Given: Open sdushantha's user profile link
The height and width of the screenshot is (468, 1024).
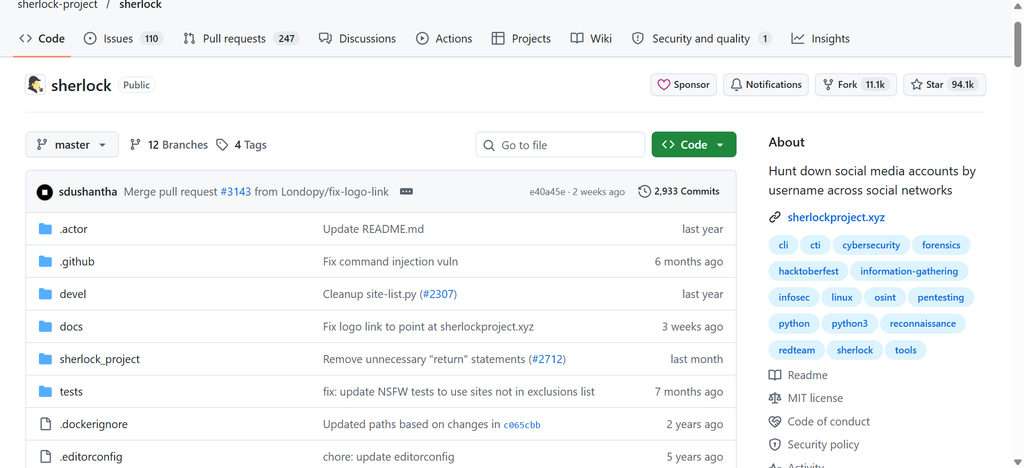Looking at the screenshot, I should [88, 192].
